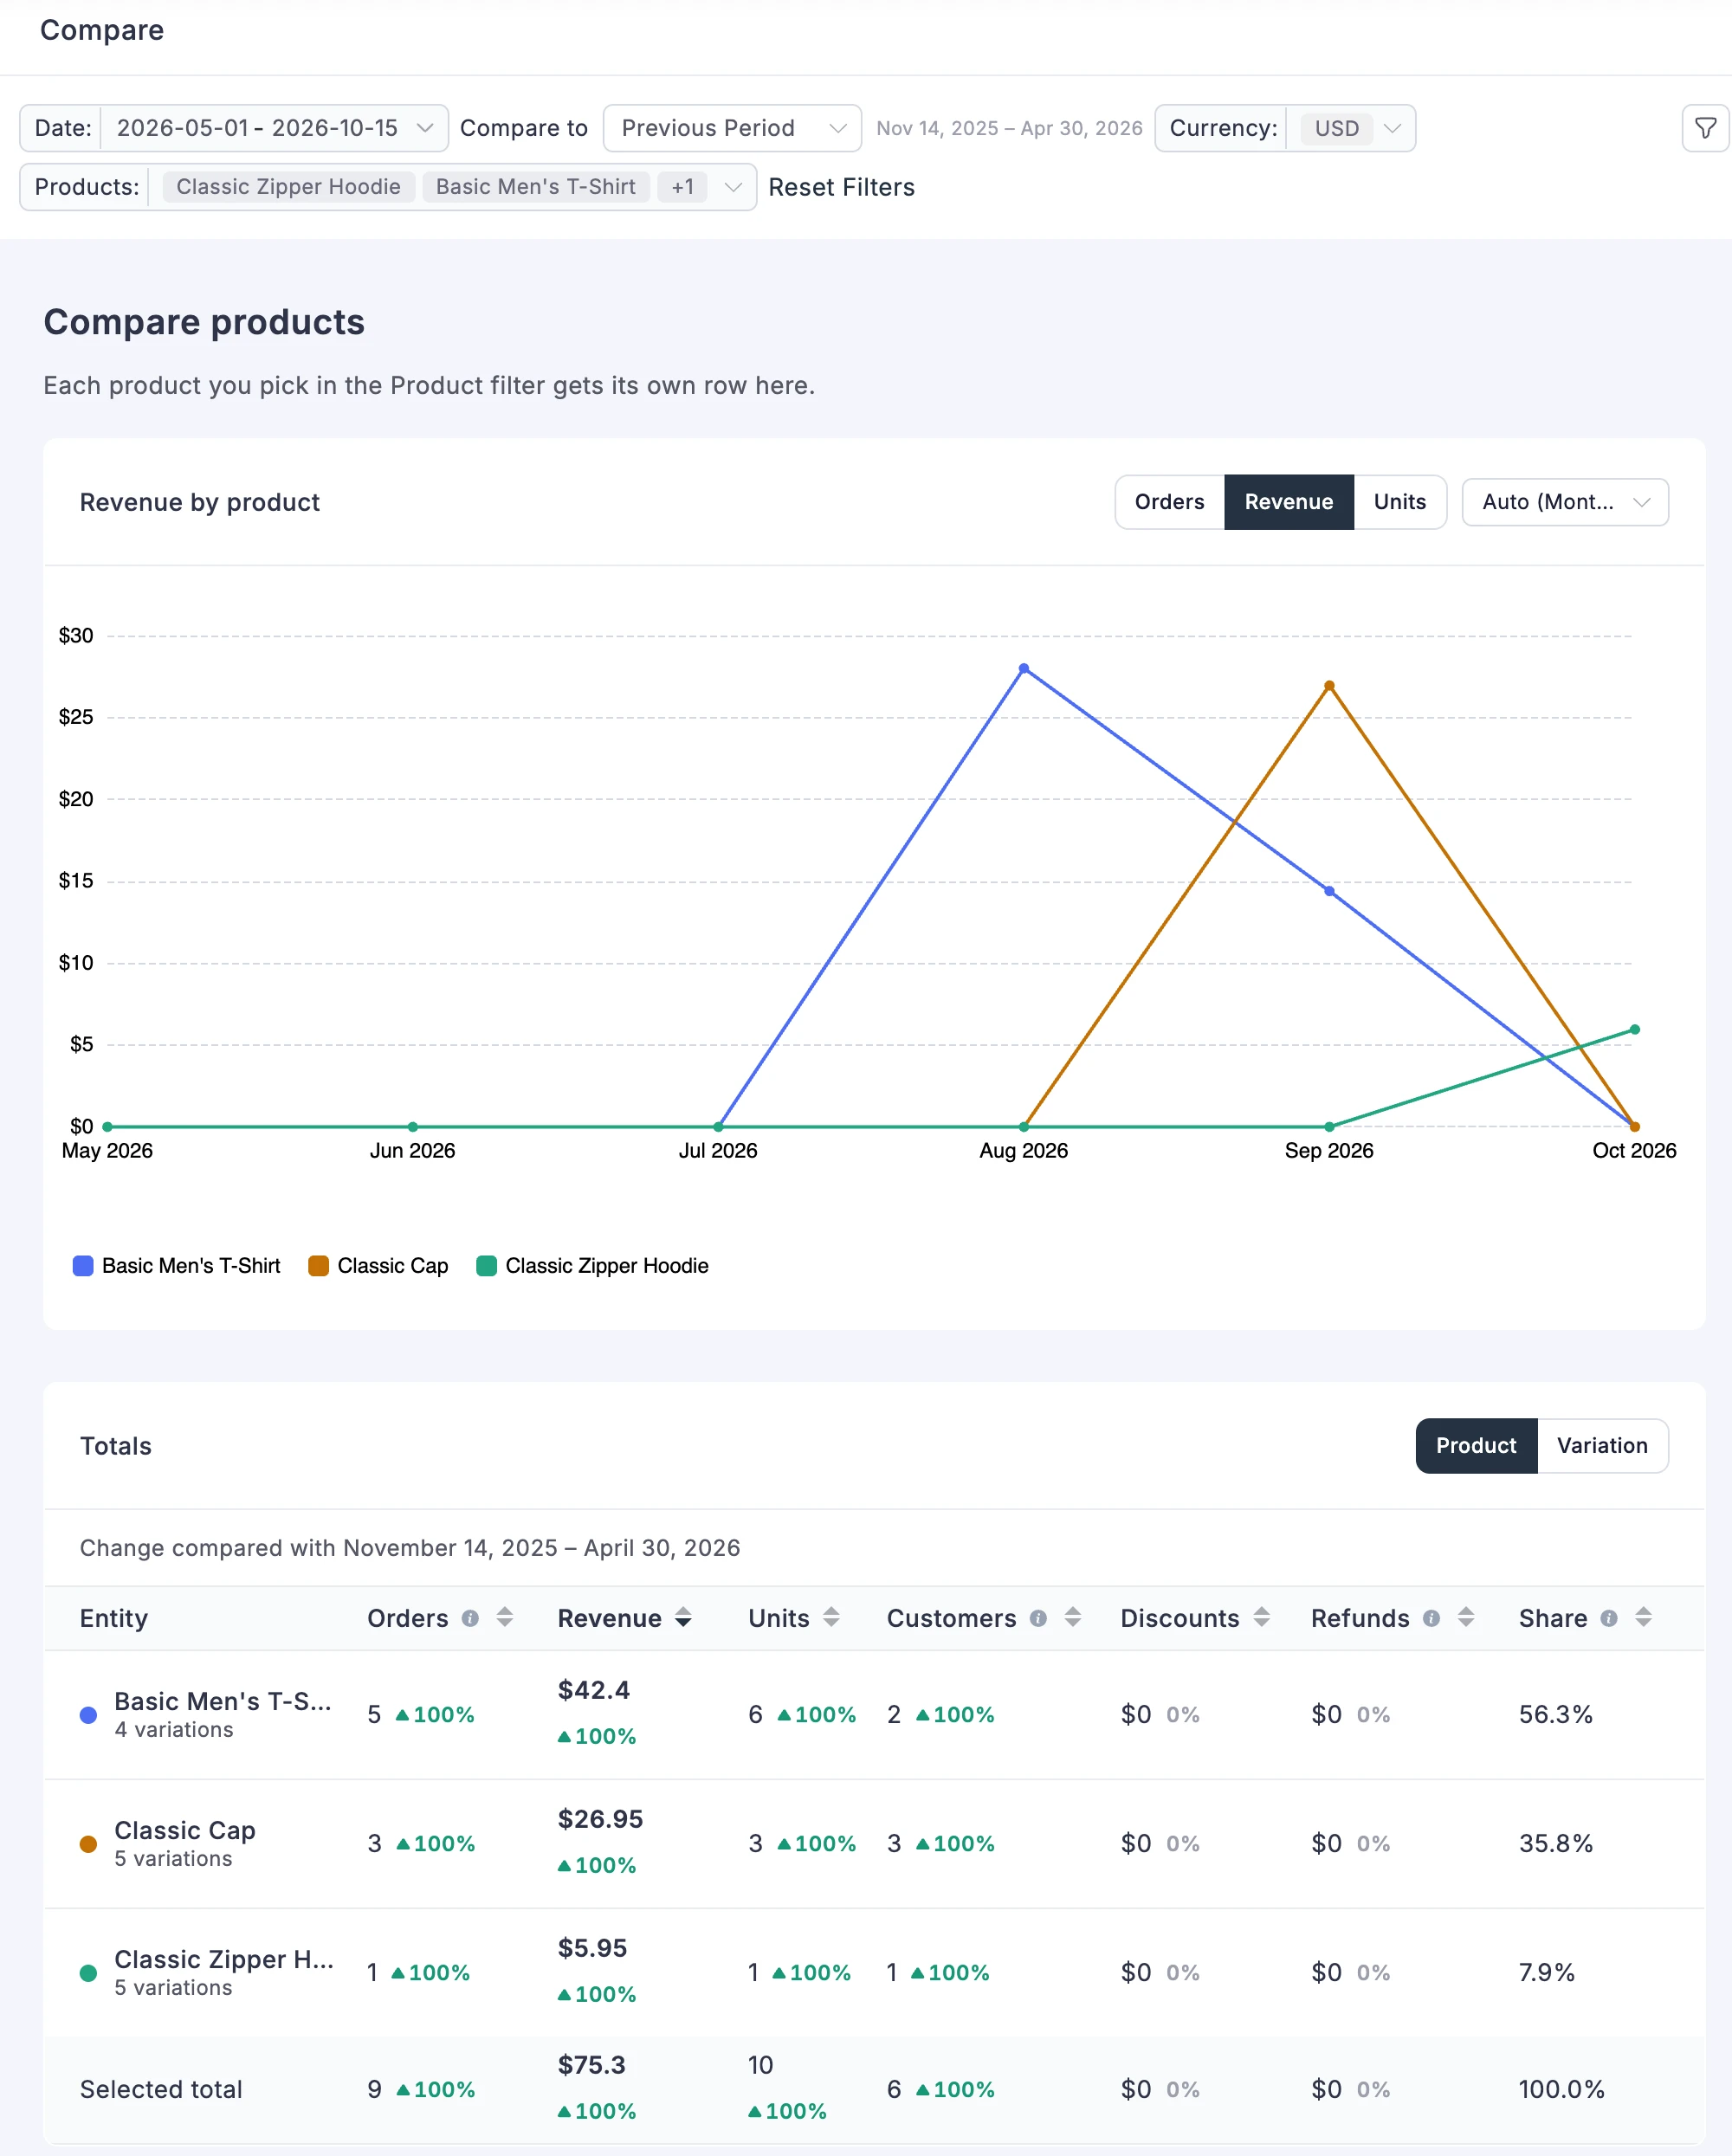Click the blue dot beside Basic Men's T-Shirt row
1732x2156 pixels.
pyautogui.click(x=88, y=1715)
